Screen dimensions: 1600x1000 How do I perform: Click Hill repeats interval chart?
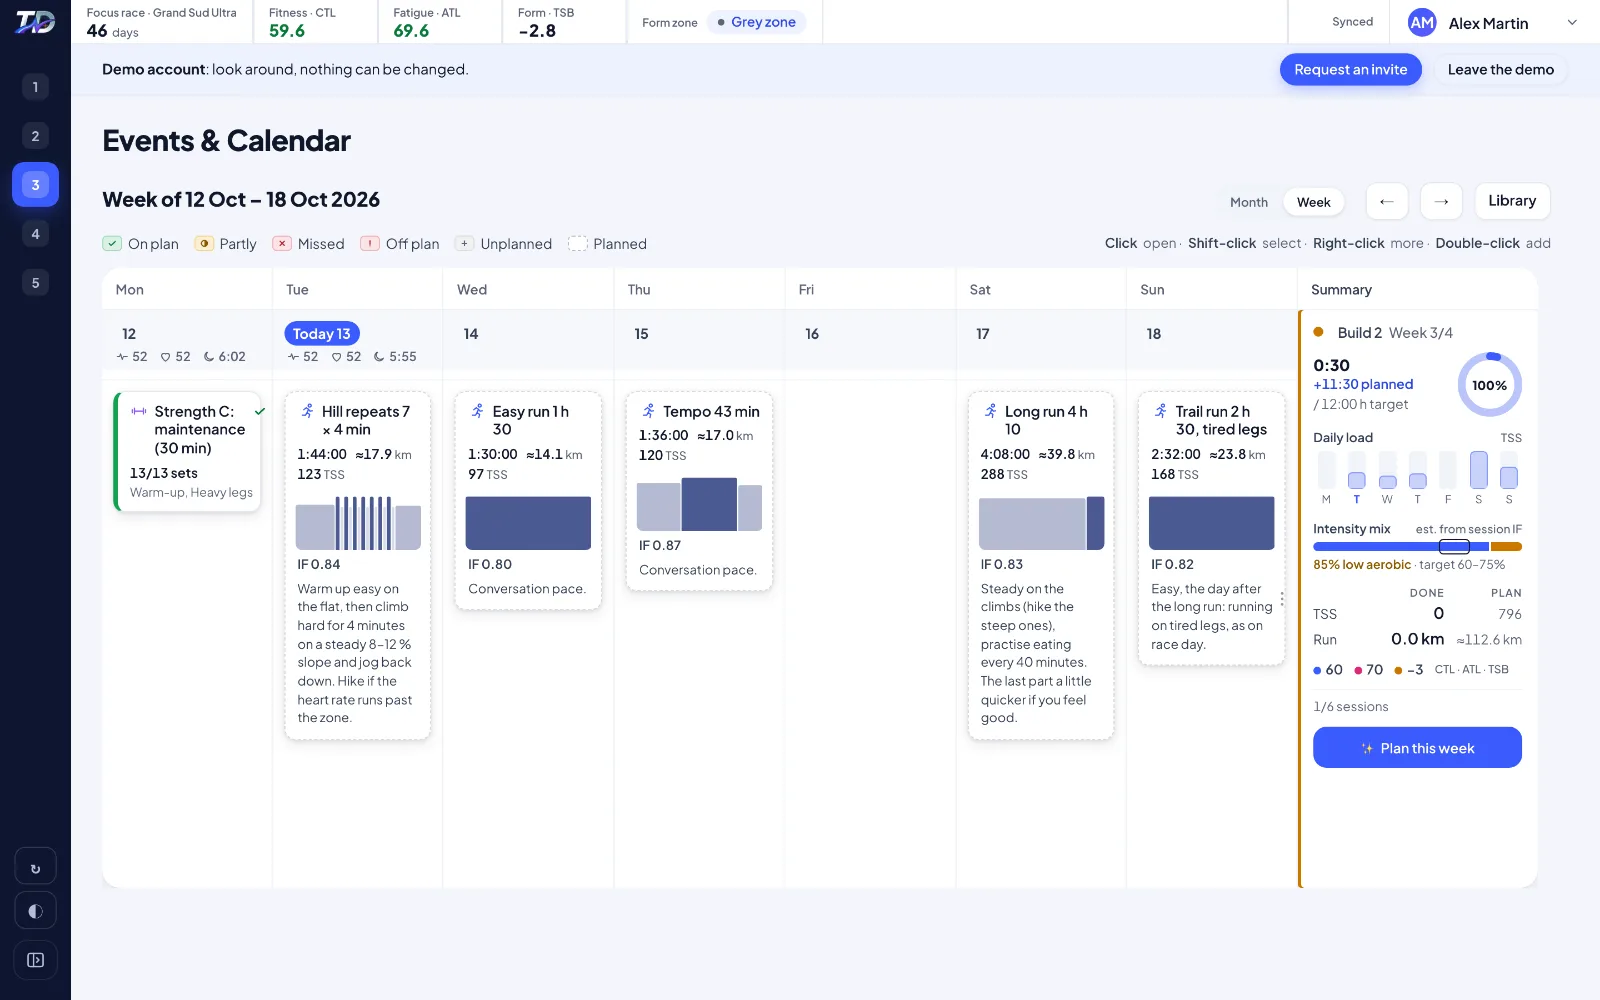click(358, 523)
